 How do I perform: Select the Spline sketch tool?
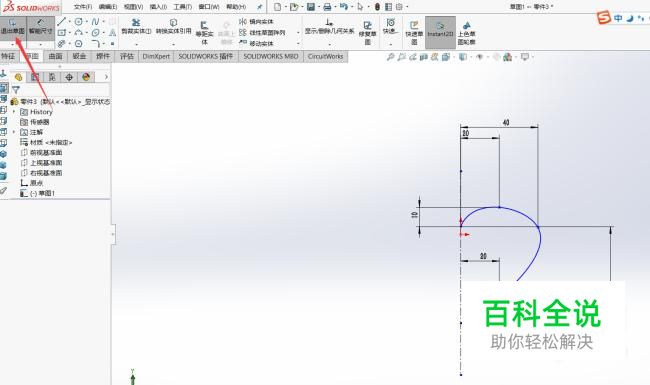click(x=95, y=21)
